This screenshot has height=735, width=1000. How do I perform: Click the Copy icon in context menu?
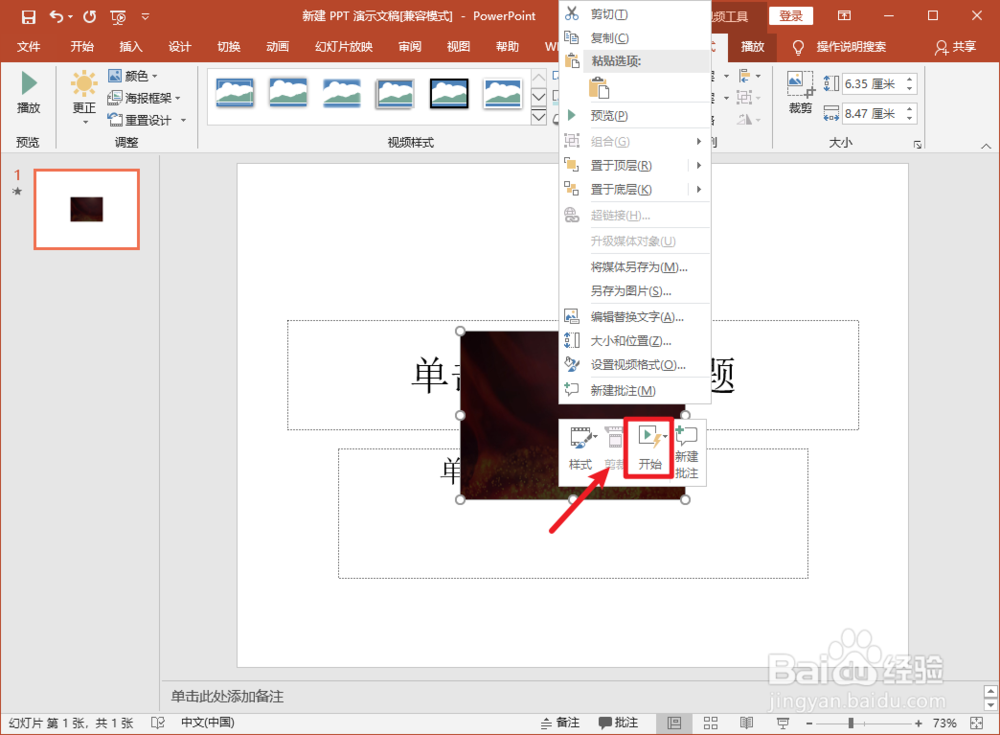(x=572, y=36)
